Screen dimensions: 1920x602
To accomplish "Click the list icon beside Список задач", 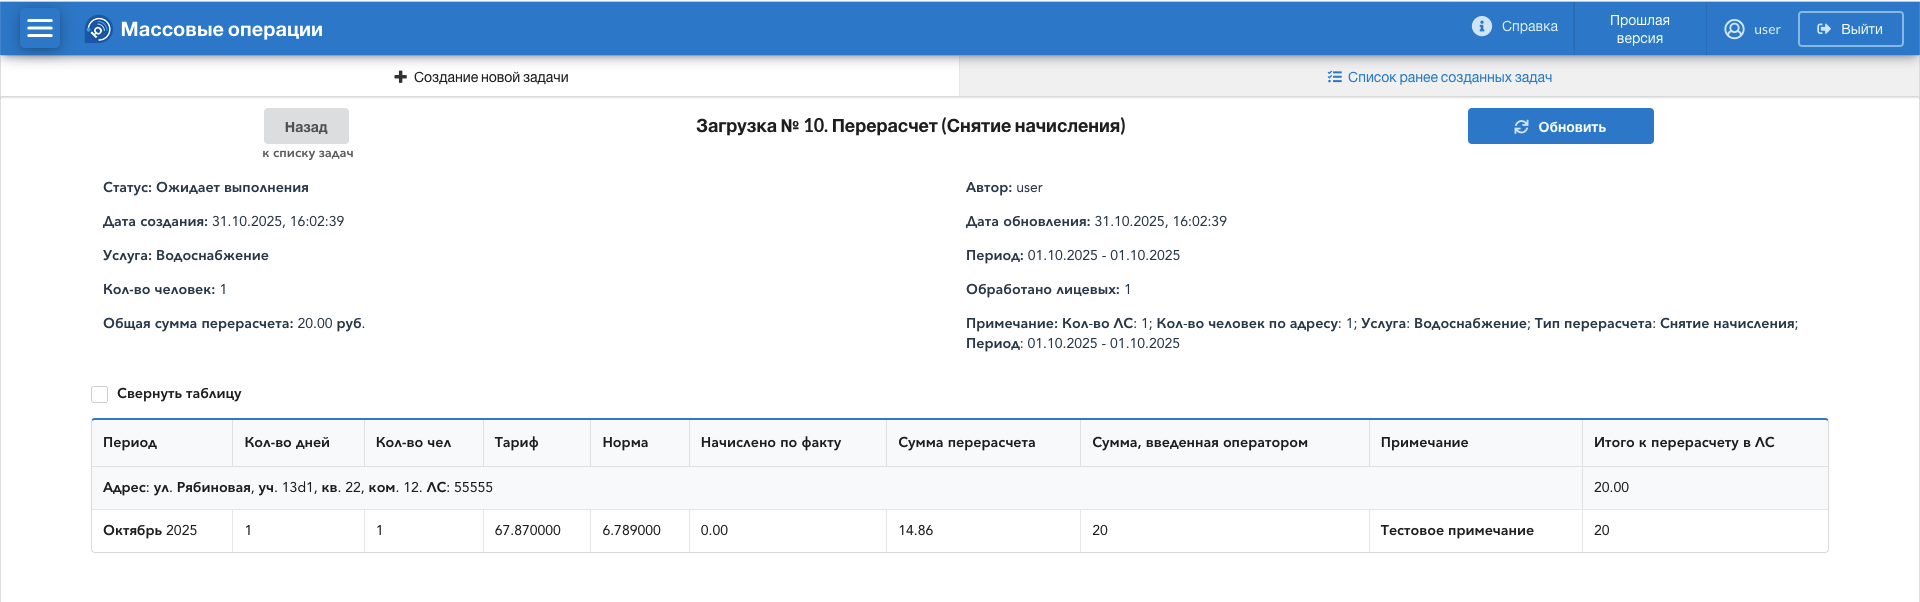I will [1334, 77].
